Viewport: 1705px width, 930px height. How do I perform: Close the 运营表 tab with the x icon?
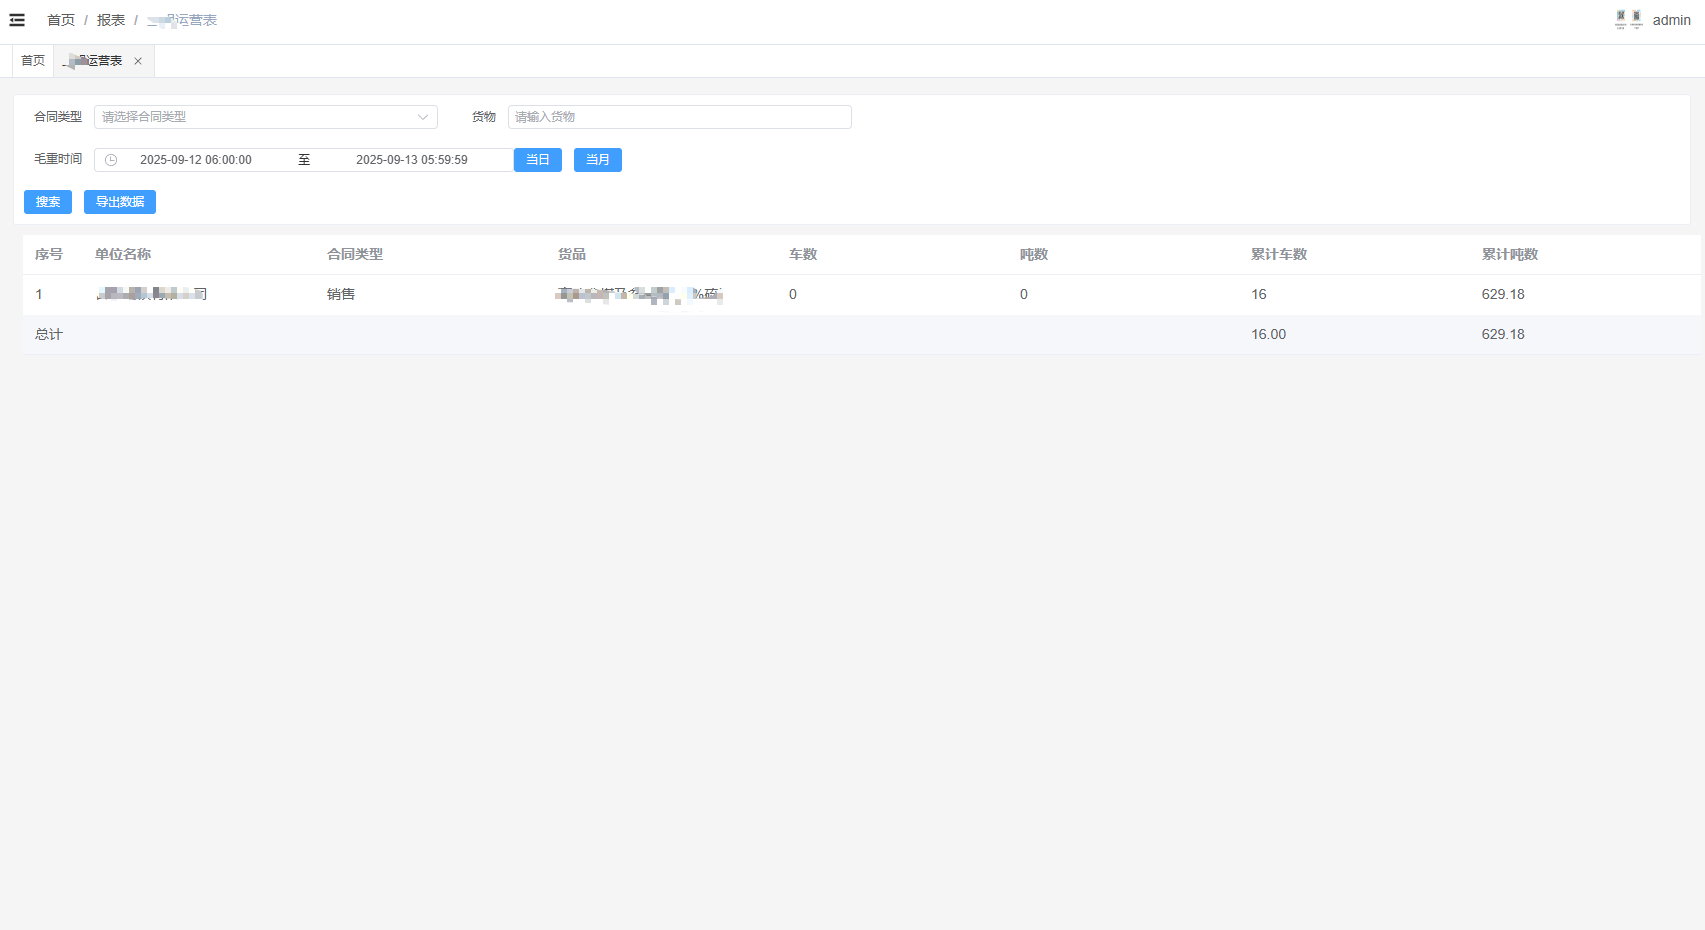click(x=138, y=61)
